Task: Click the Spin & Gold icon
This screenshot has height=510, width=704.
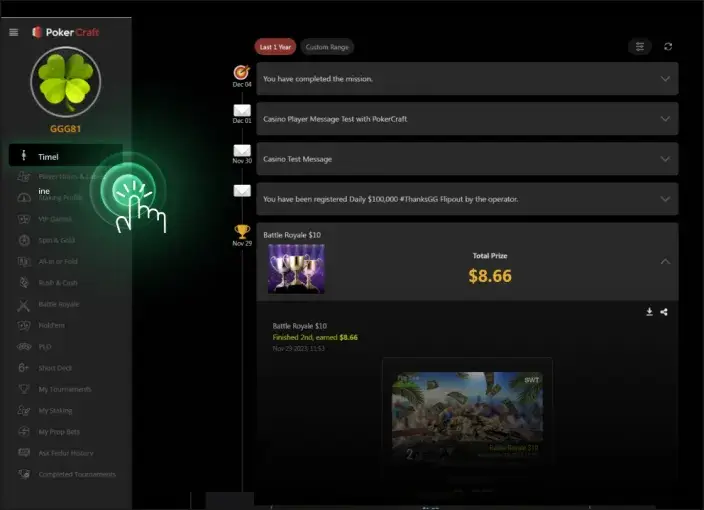Action: (24, 240)
